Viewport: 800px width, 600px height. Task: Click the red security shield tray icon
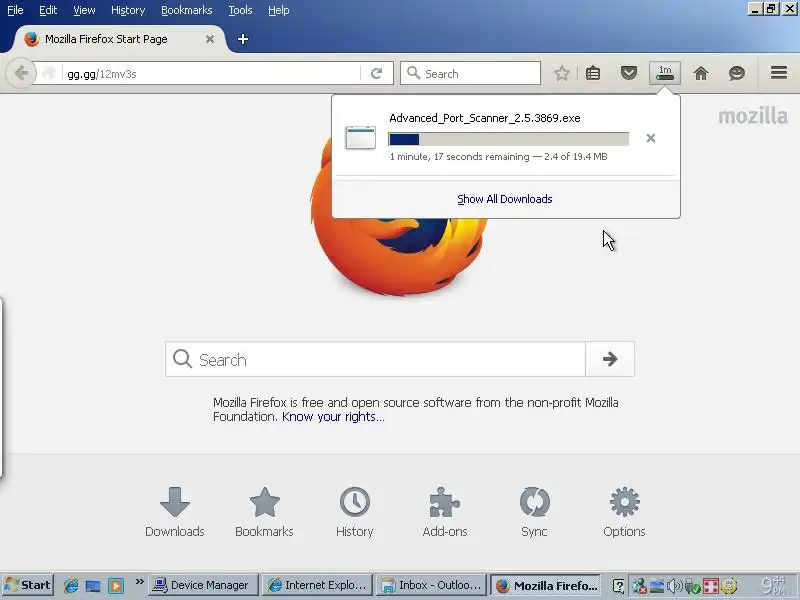click(x=710, y=586)
